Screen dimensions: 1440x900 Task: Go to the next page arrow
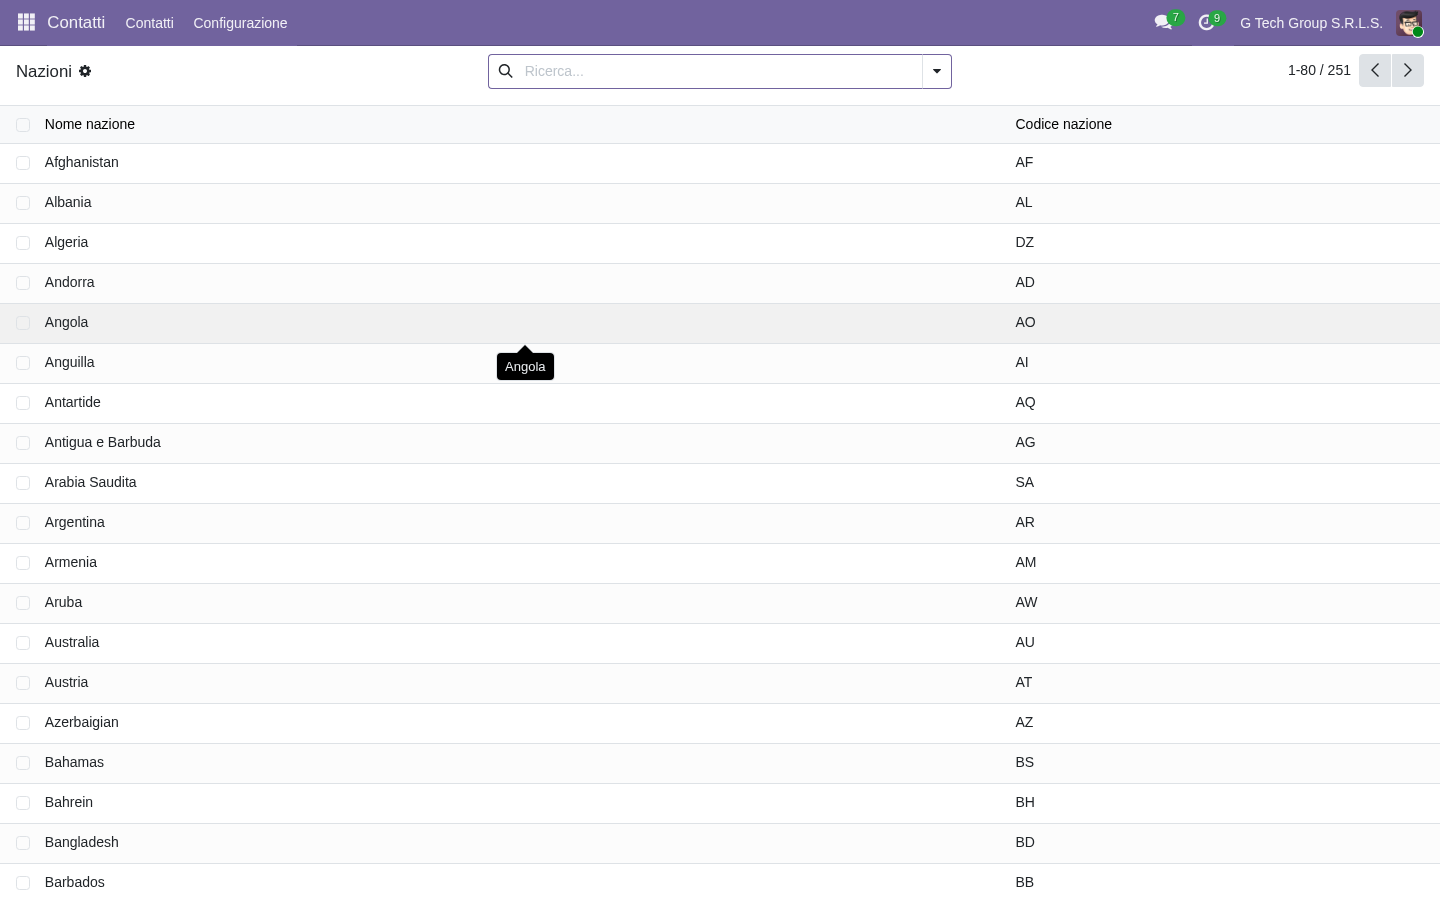(x=1408, y=70)
